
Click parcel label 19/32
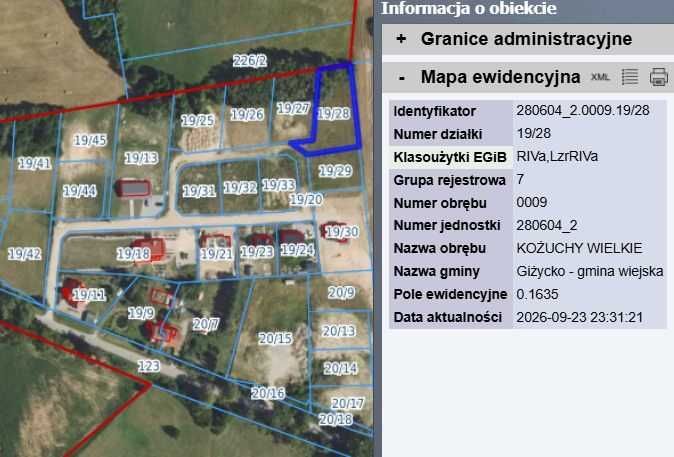tap(240, 187)
